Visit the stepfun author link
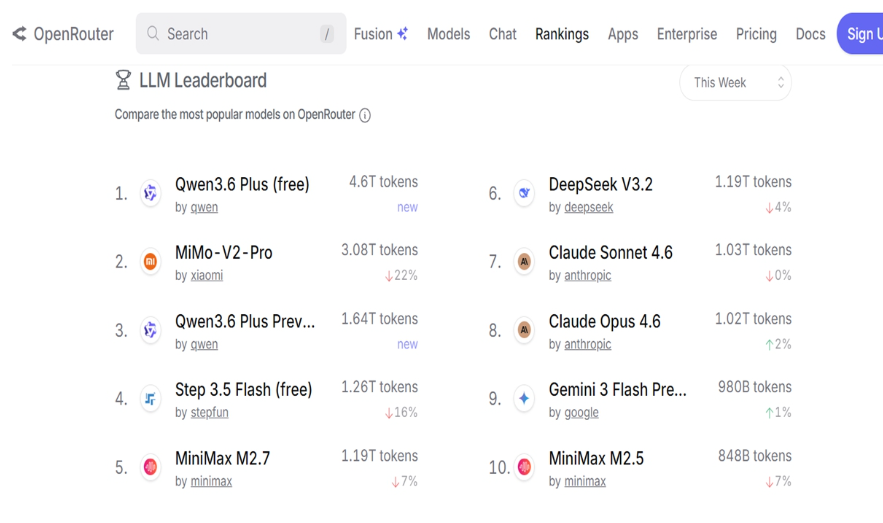The height and width of the screenshot is (523, 883). pyautogui.click(x=209, y=413)
